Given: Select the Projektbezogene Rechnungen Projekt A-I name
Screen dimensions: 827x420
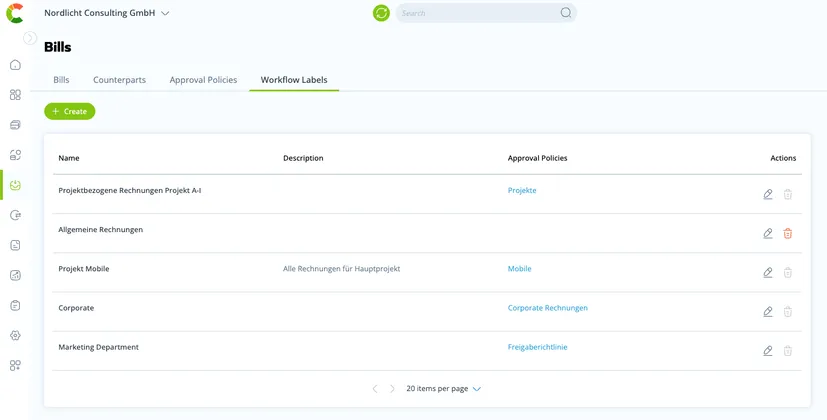Looking at the screenshot, I should [130, 190].
